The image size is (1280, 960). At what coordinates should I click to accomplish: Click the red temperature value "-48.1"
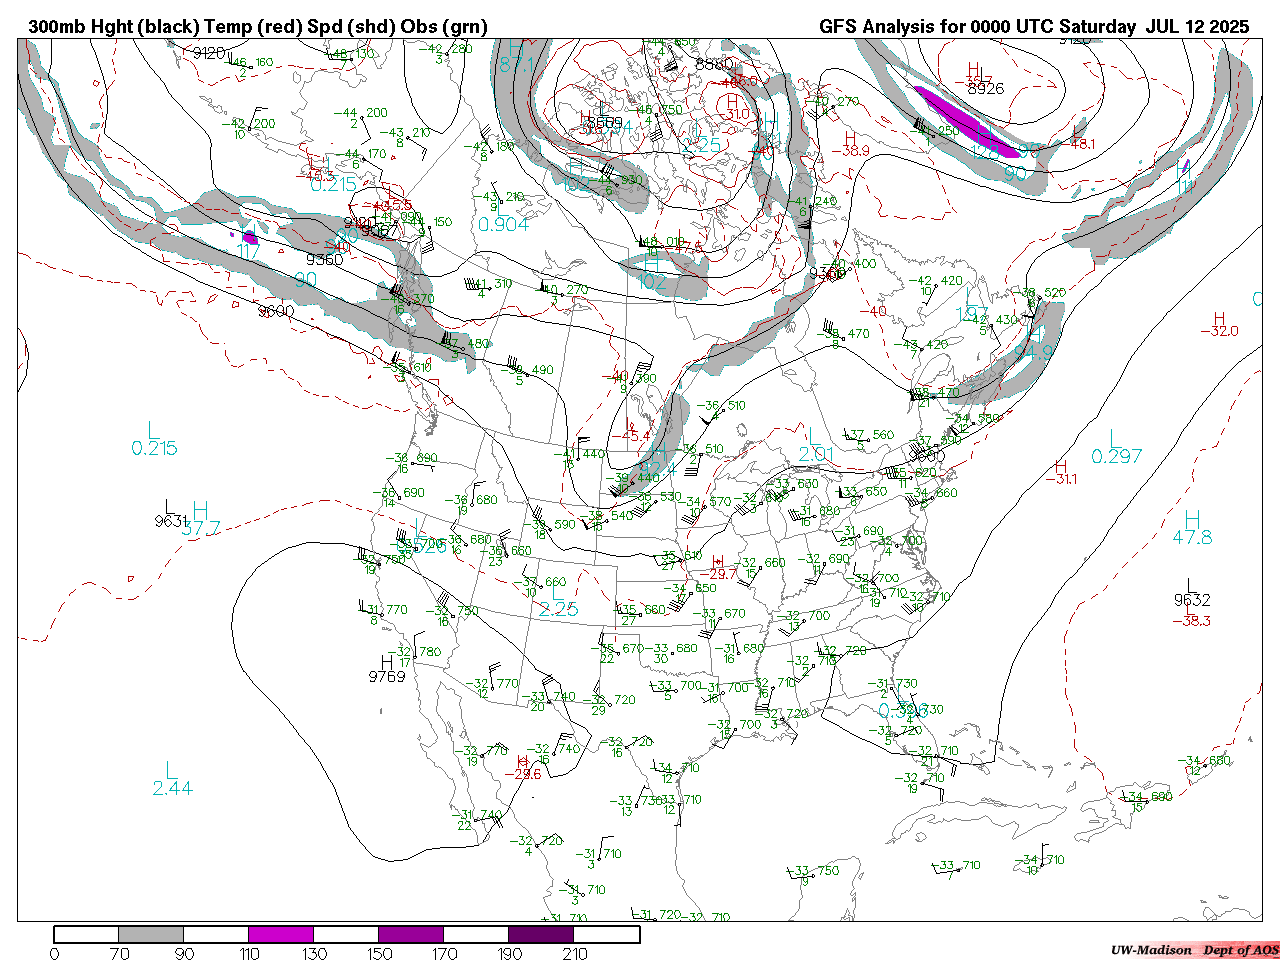coord(1078,144)
